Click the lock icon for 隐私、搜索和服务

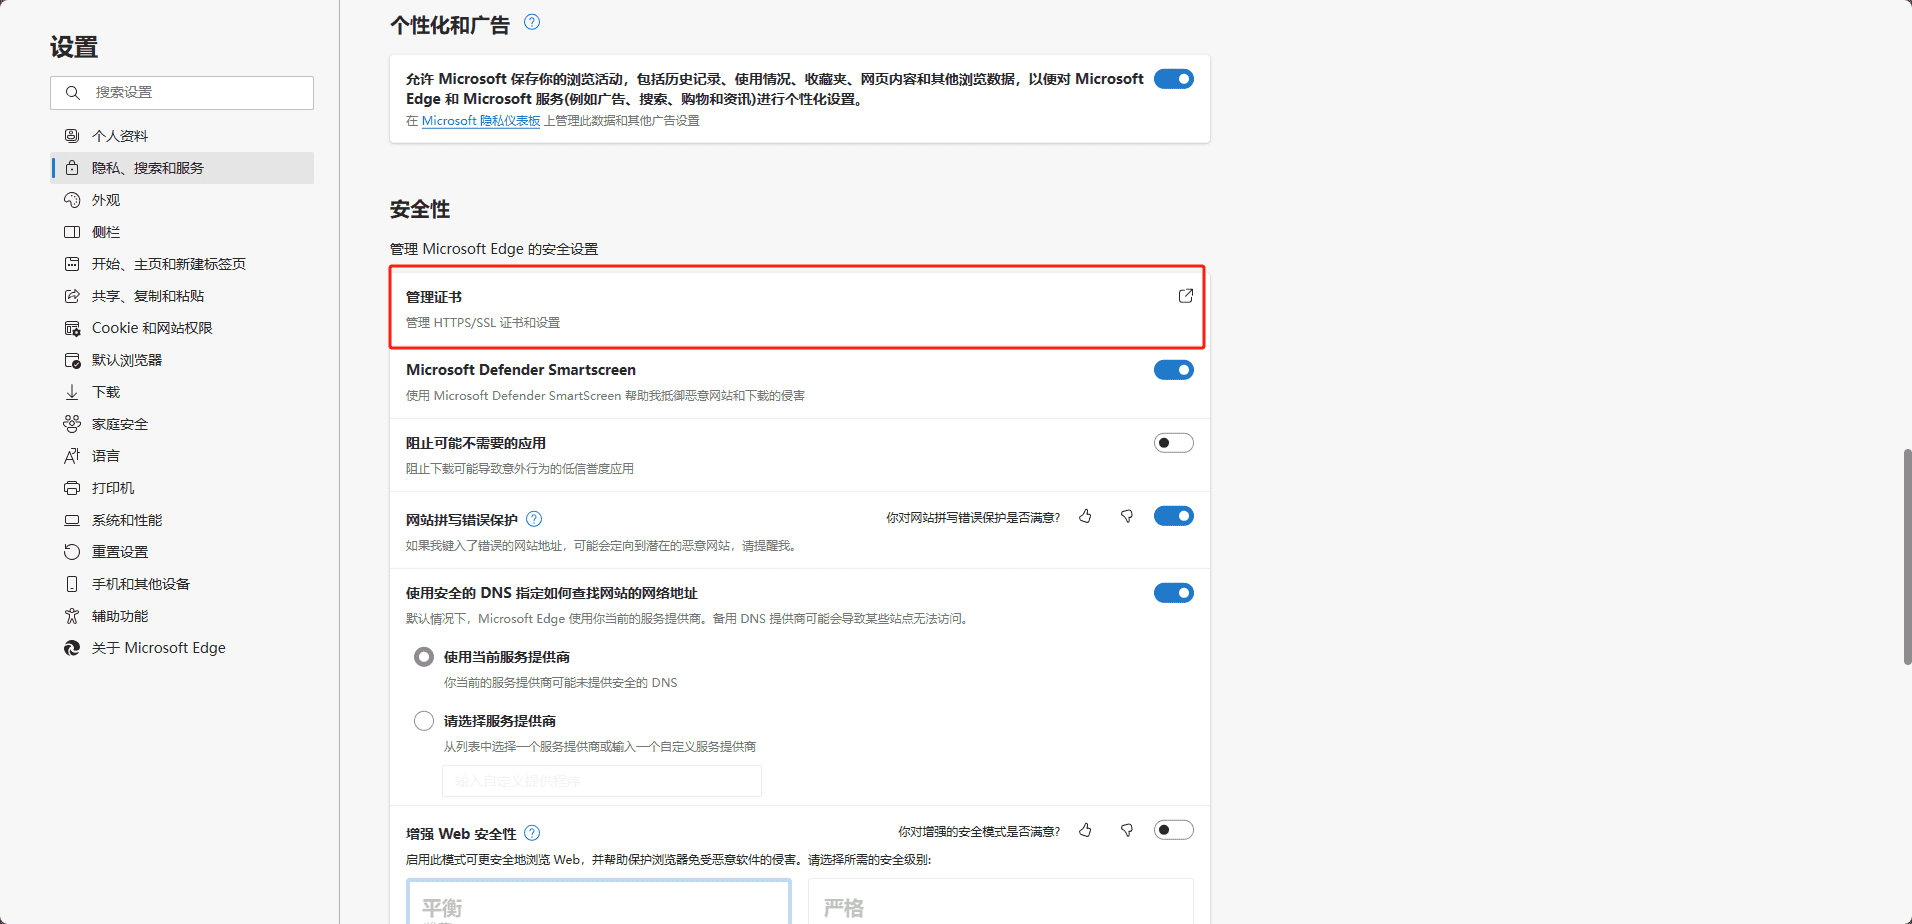click(72, 168)
